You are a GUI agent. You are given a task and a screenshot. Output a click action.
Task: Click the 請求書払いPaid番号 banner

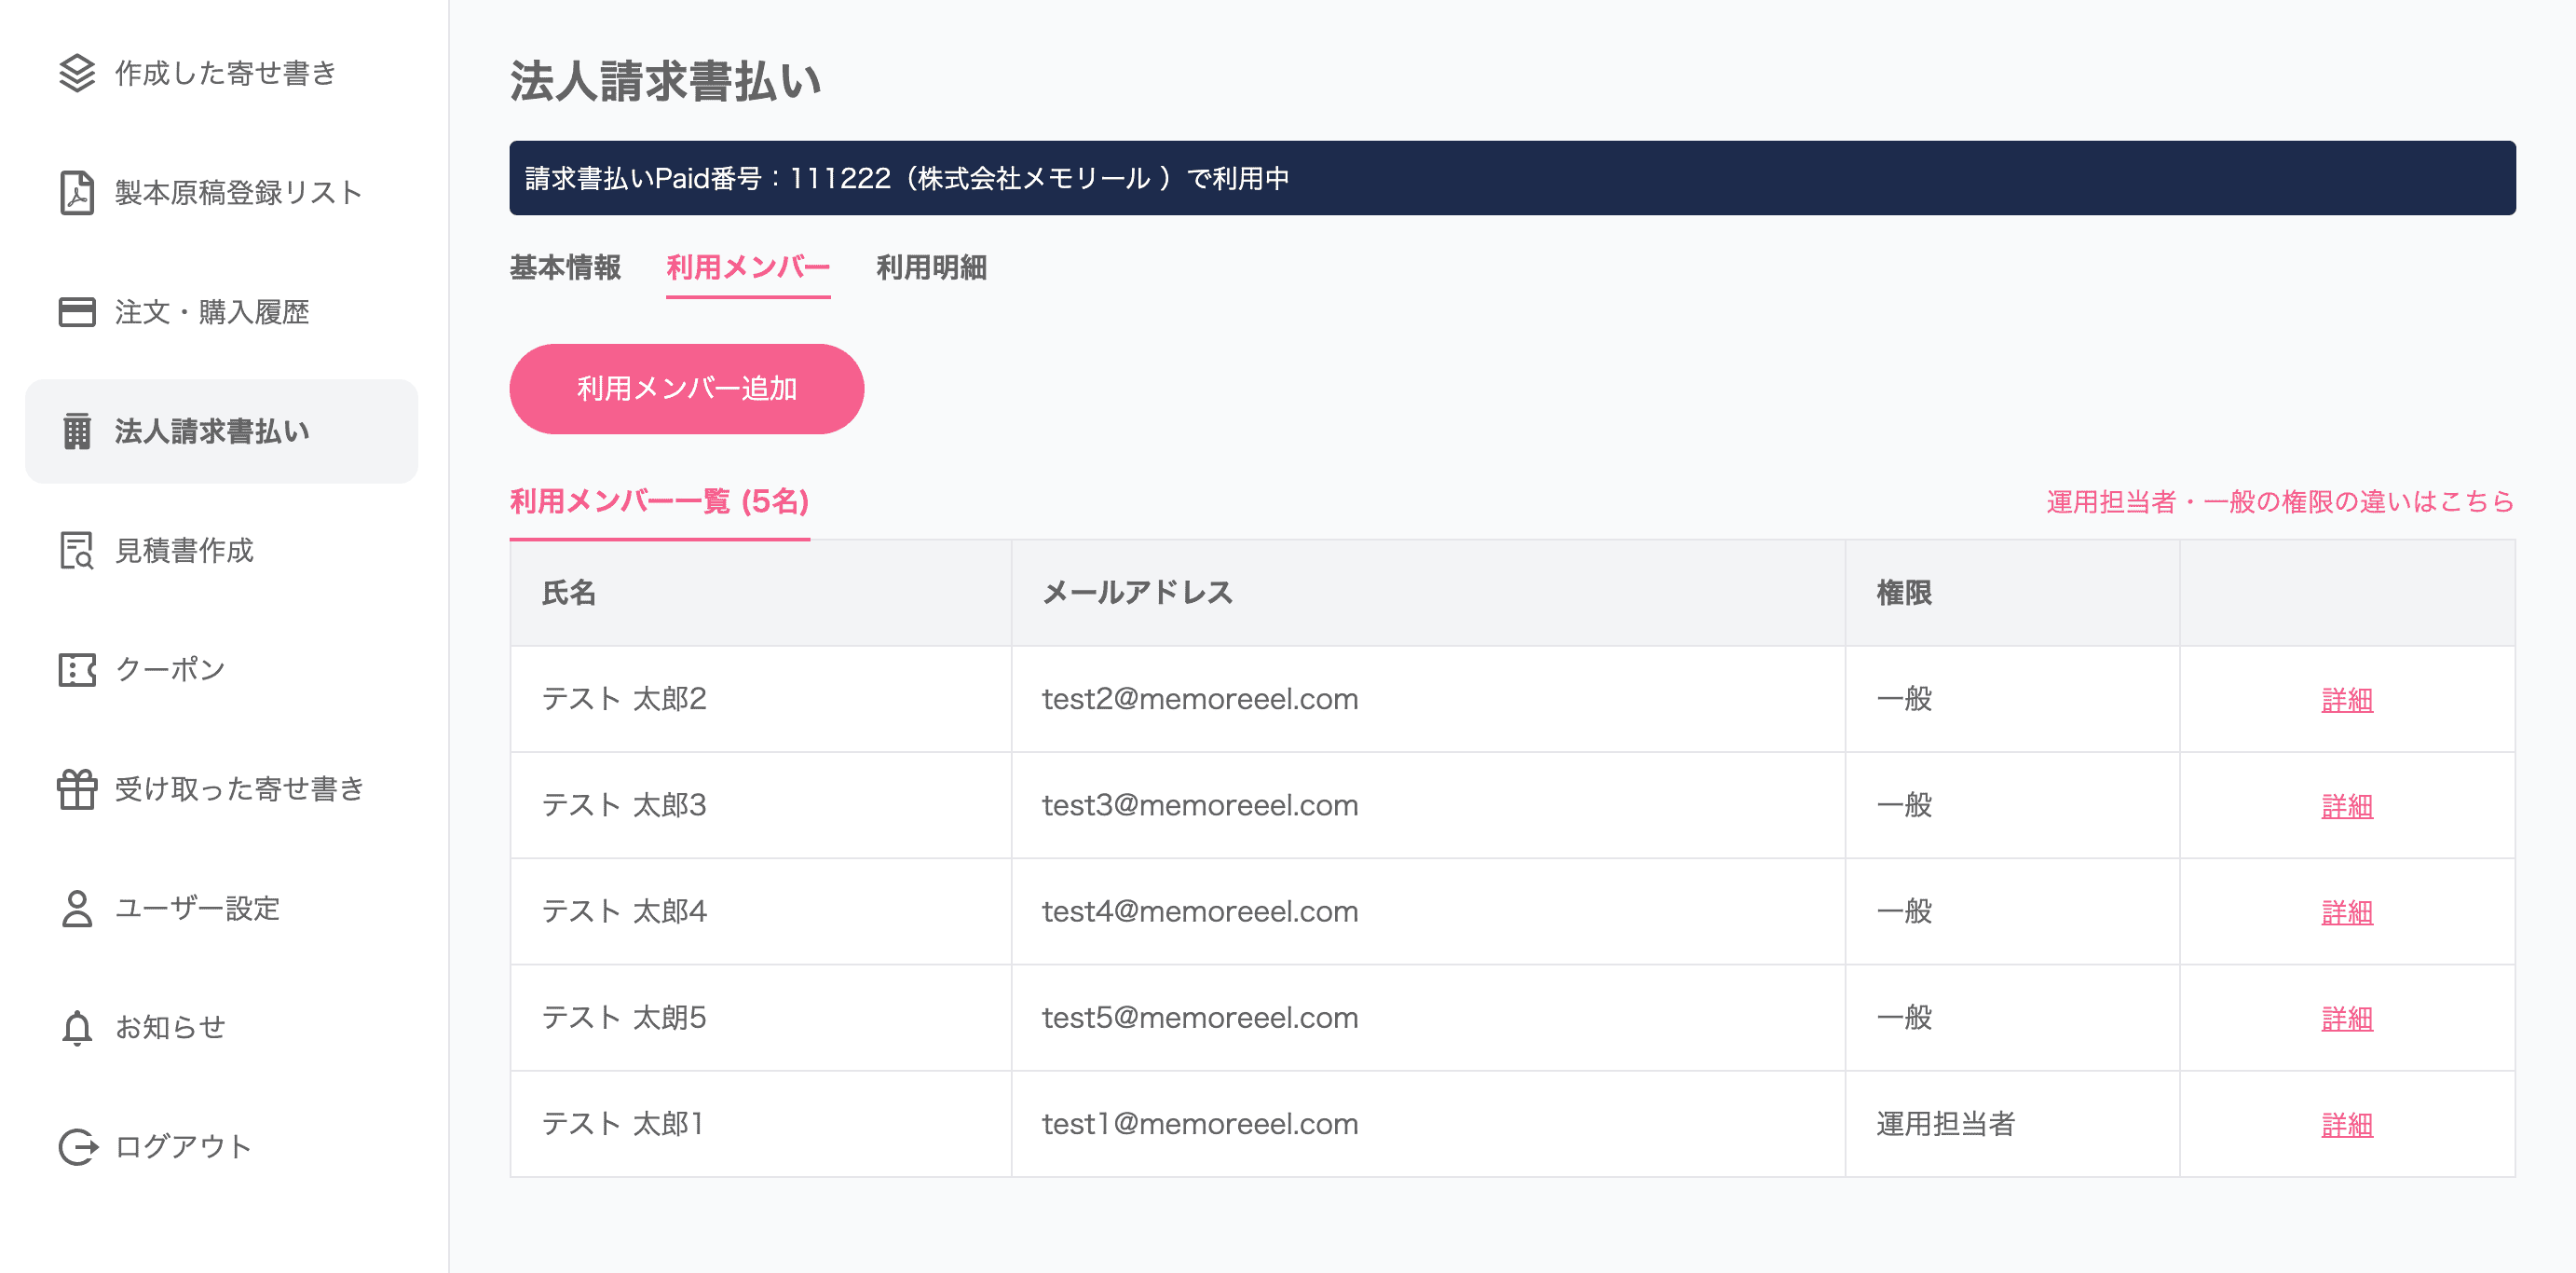(1512, 178)
